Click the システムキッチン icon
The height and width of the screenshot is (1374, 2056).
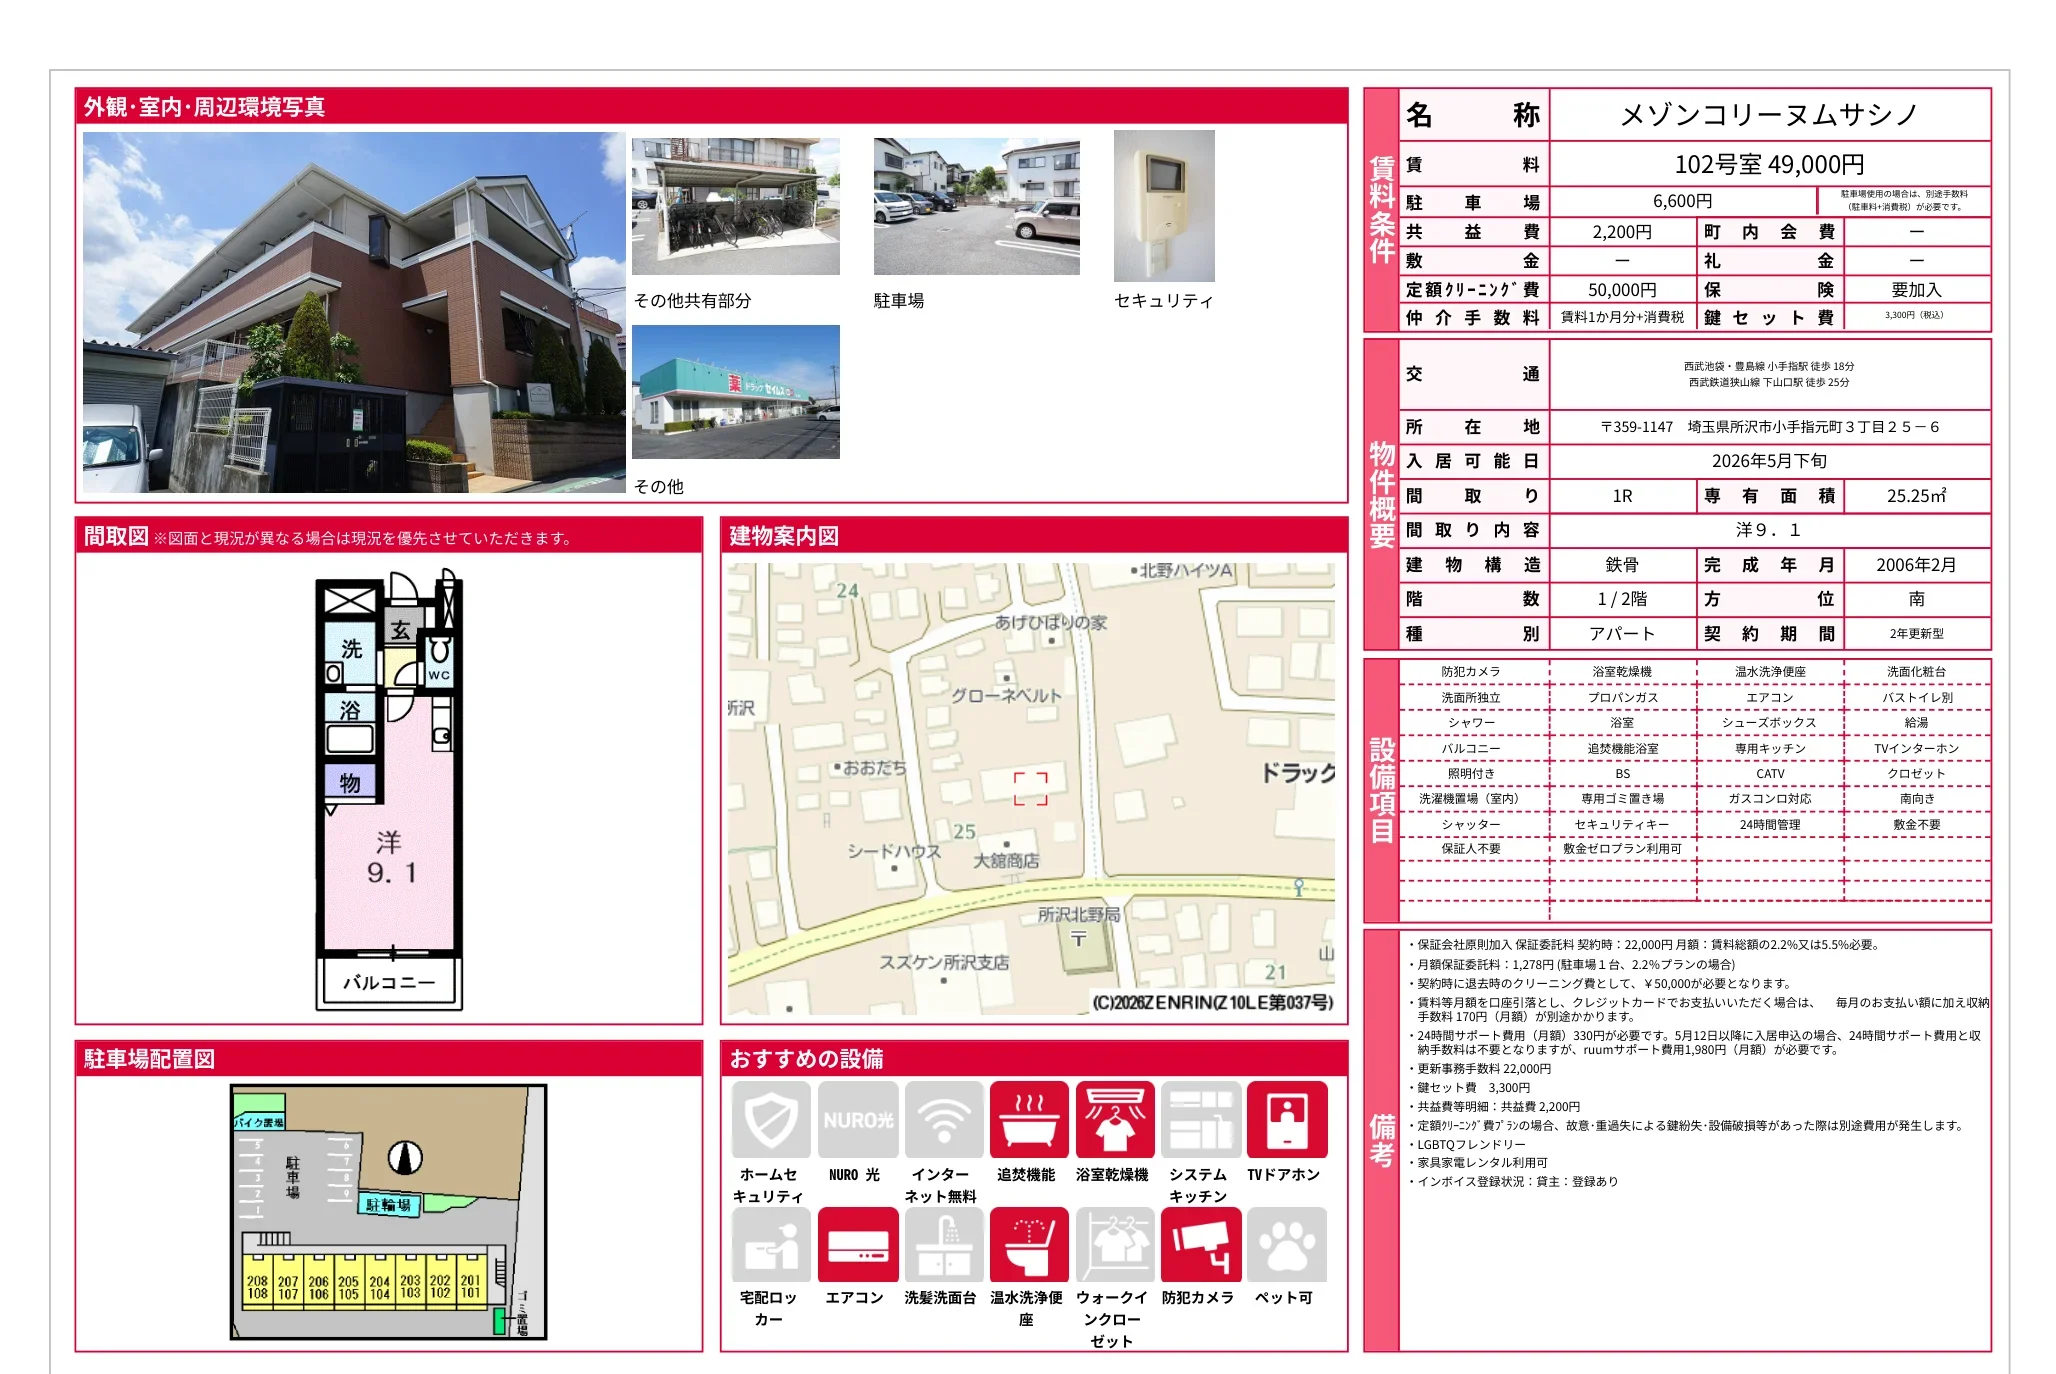(1200, 1119)
